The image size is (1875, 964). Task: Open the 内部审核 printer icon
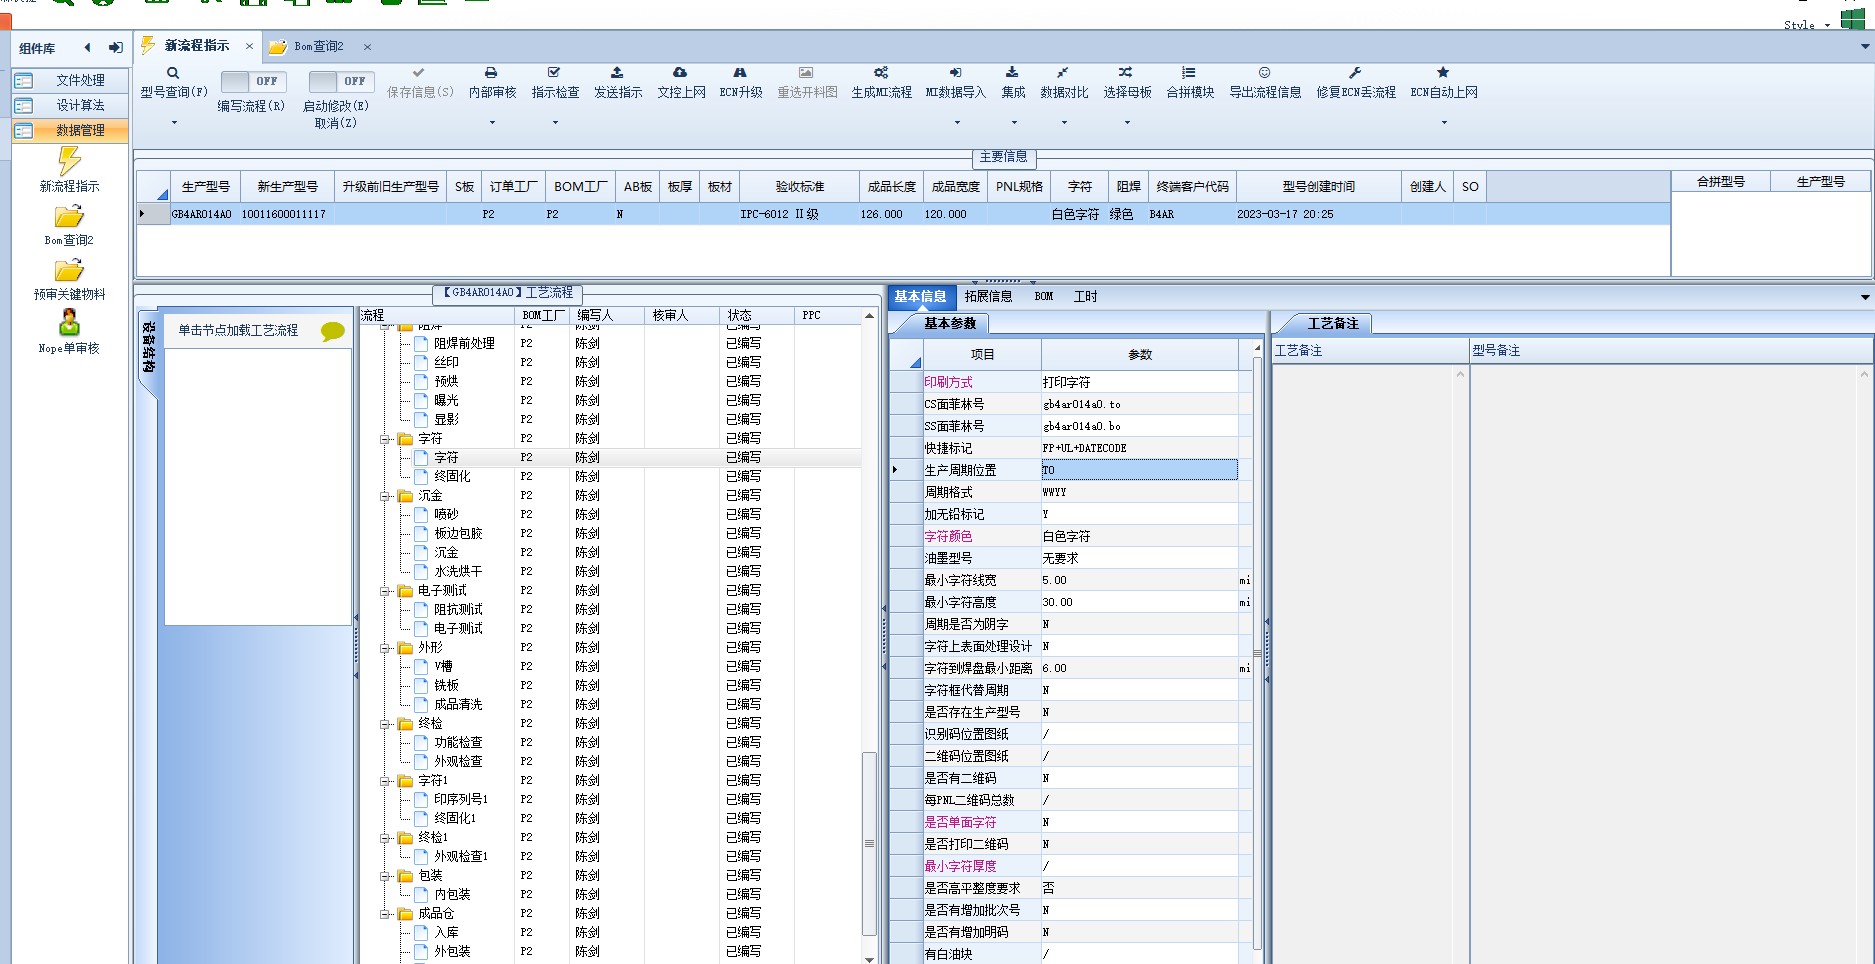point(491,73)
